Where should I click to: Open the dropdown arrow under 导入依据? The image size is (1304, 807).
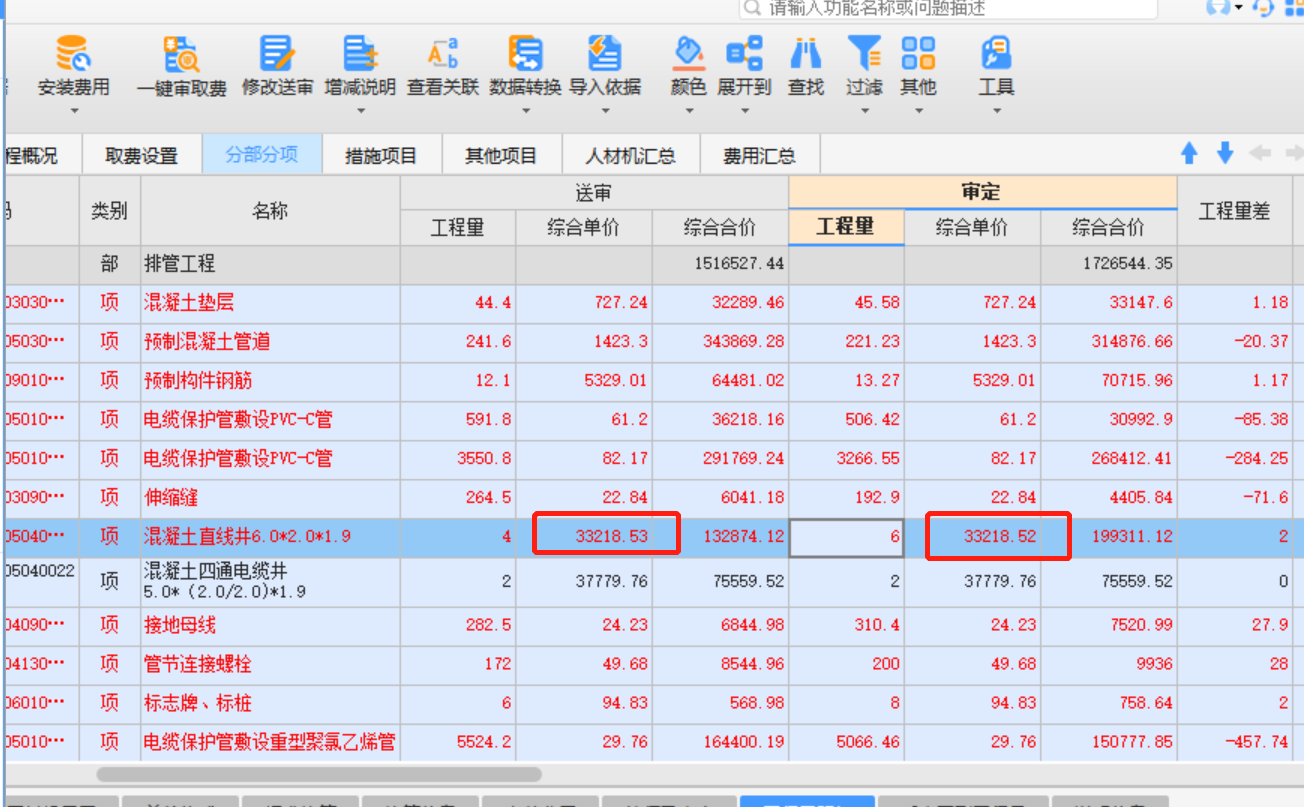point(604,111)
